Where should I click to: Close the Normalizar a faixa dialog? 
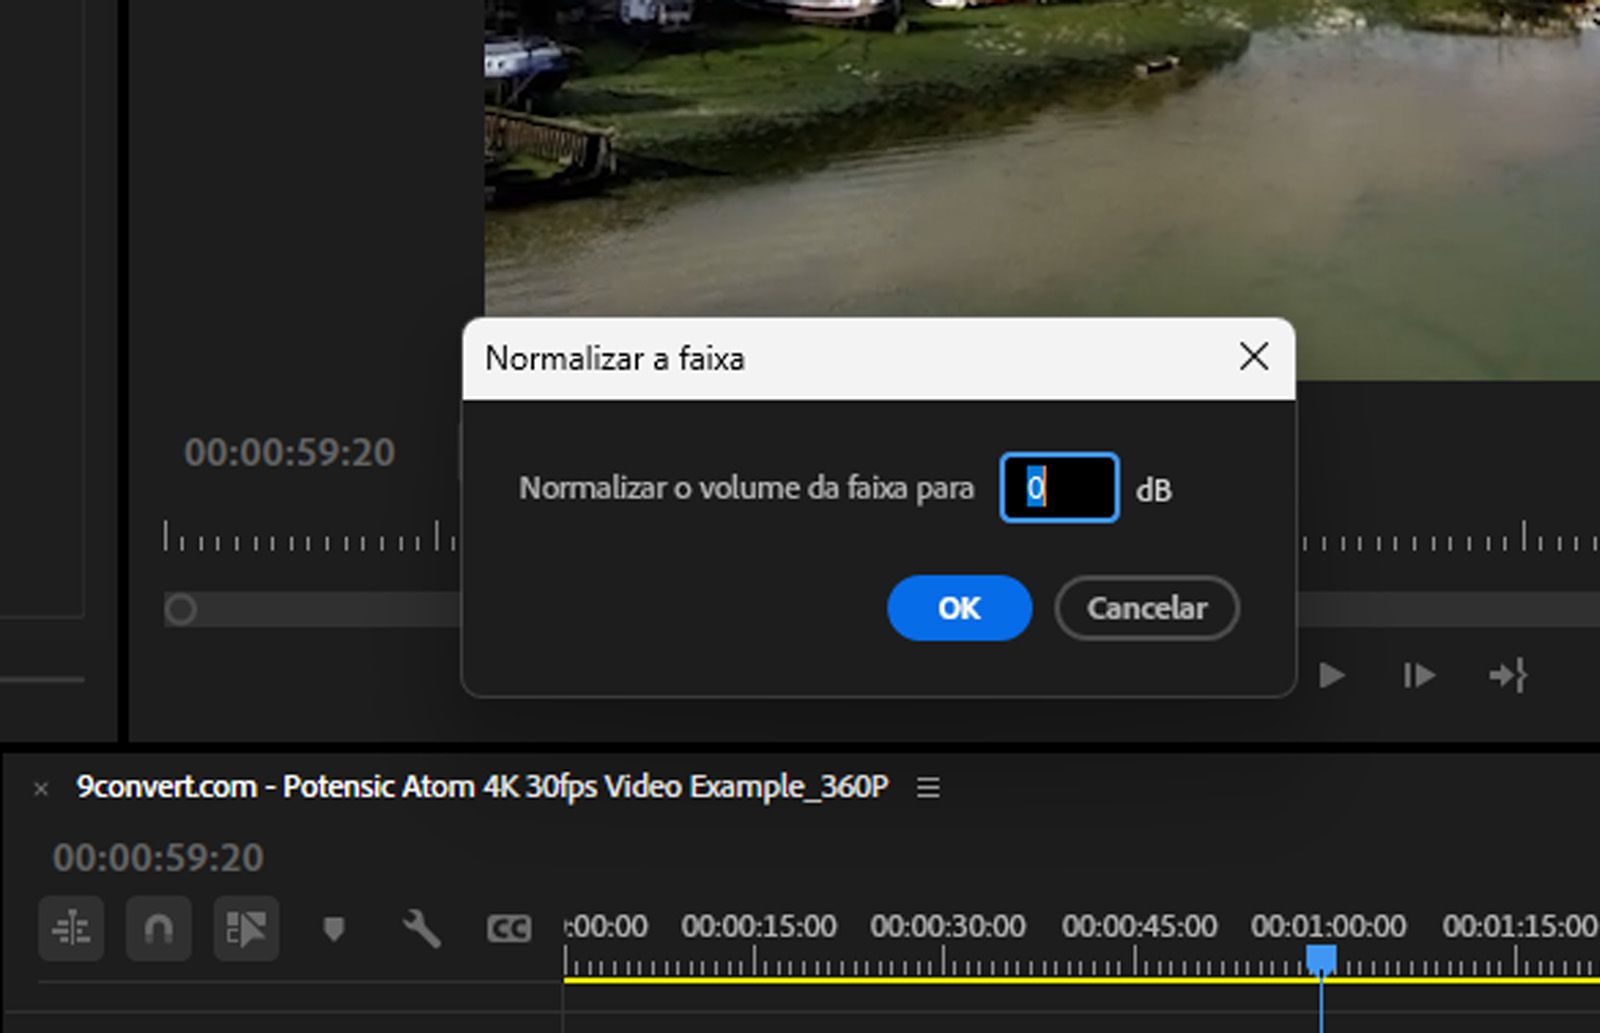coord(1254,358)
